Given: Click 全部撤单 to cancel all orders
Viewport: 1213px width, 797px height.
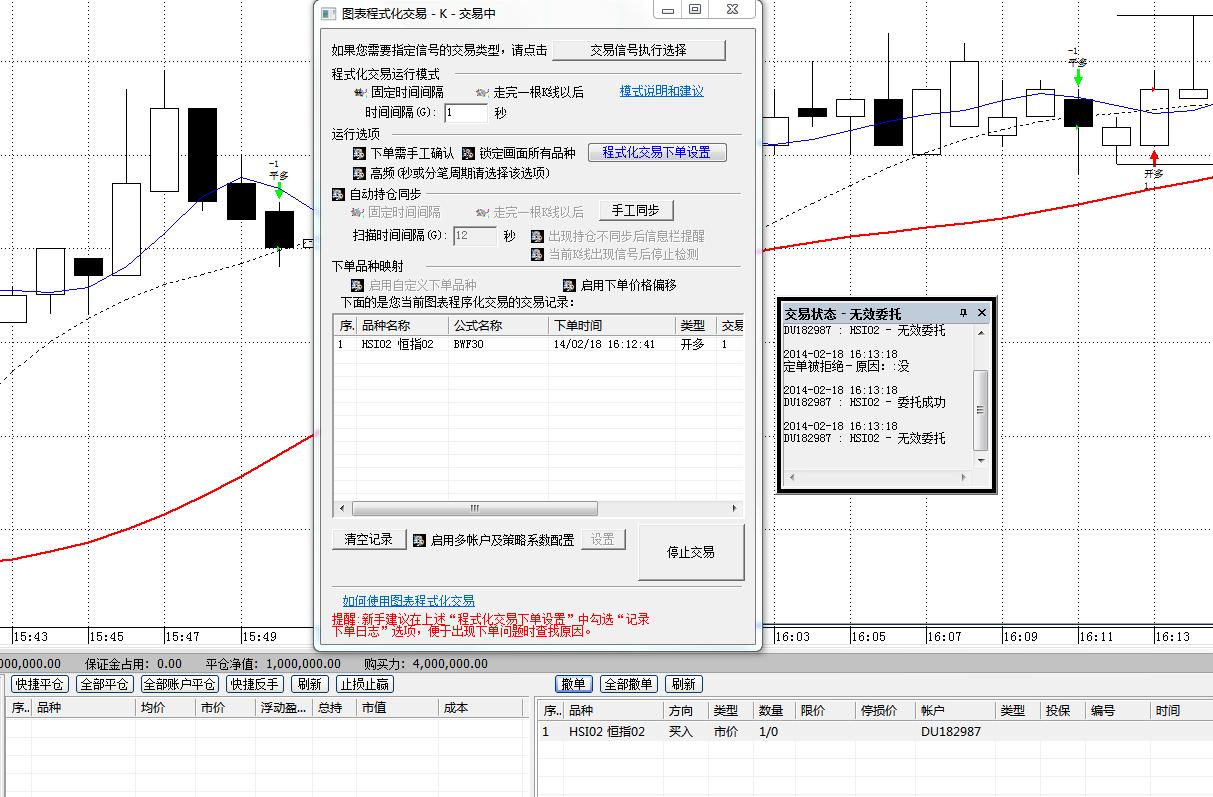Looking at the screenshot, I should [627, 684].
